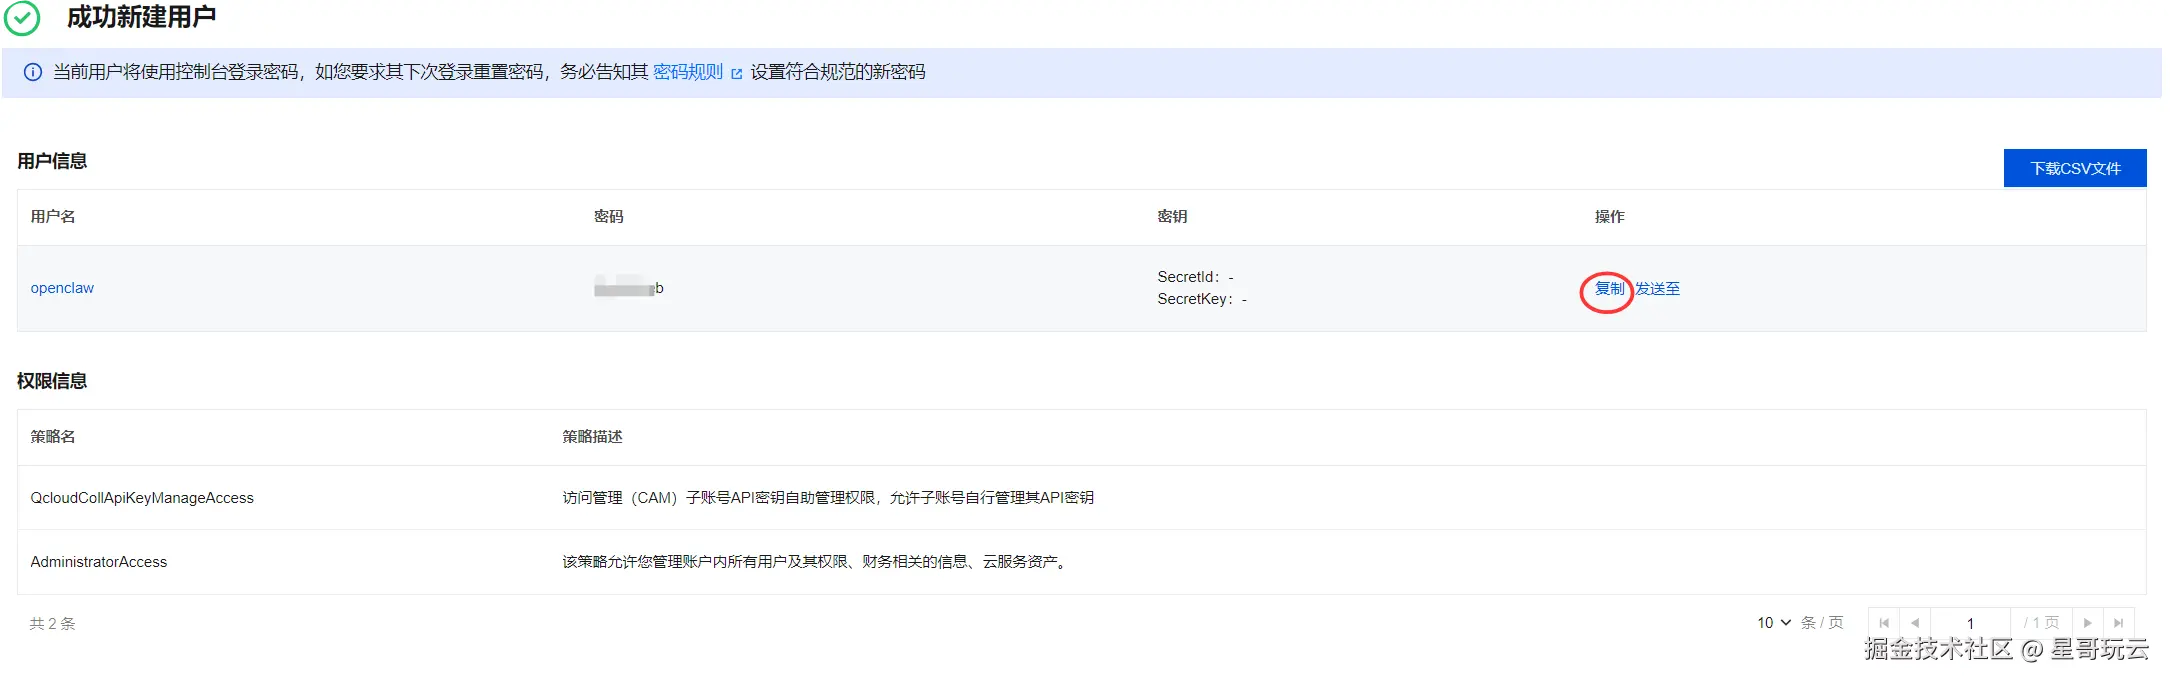Click the 密钥 column header

pyautogui.click(x=1172, y=216)
